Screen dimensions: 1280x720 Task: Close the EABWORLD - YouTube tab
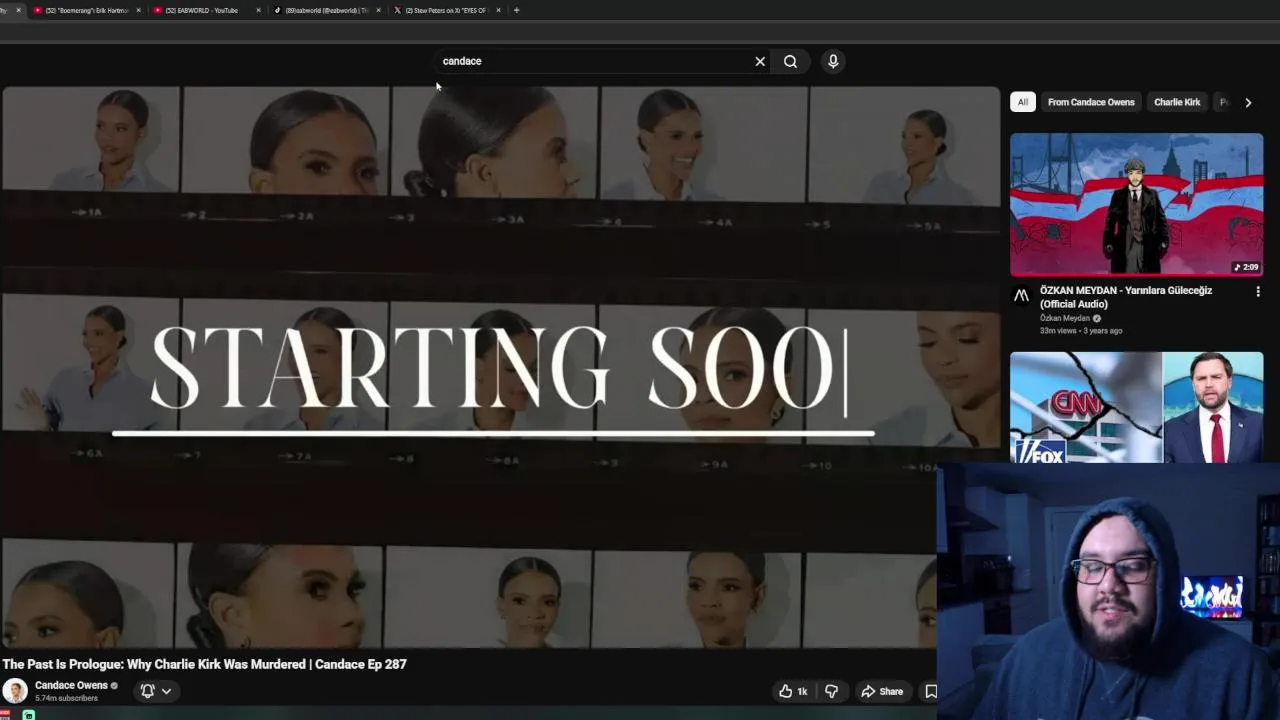(x=258, y=10)
